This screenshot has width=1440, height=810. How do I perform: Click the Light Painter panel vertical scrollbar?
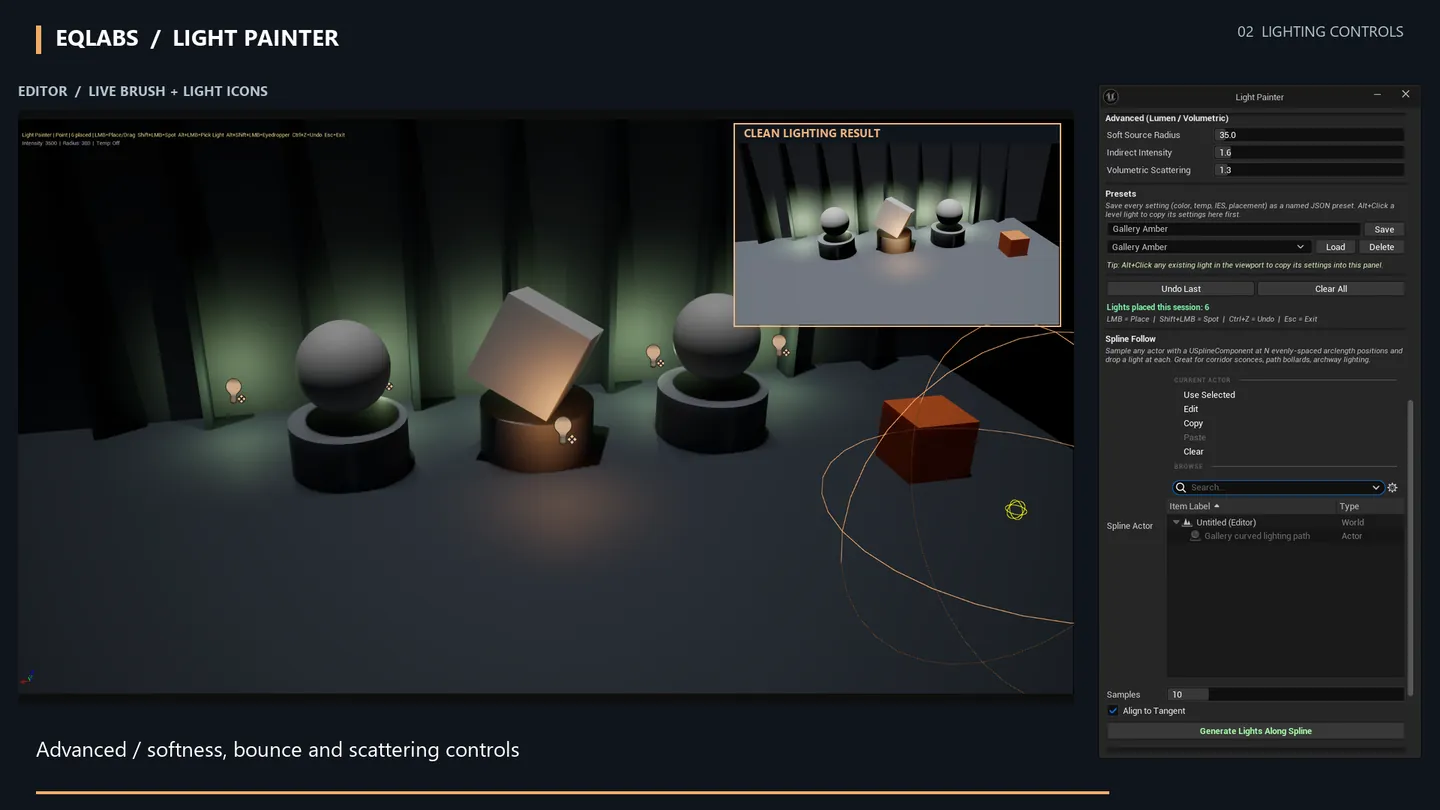tap(1410, 548)
